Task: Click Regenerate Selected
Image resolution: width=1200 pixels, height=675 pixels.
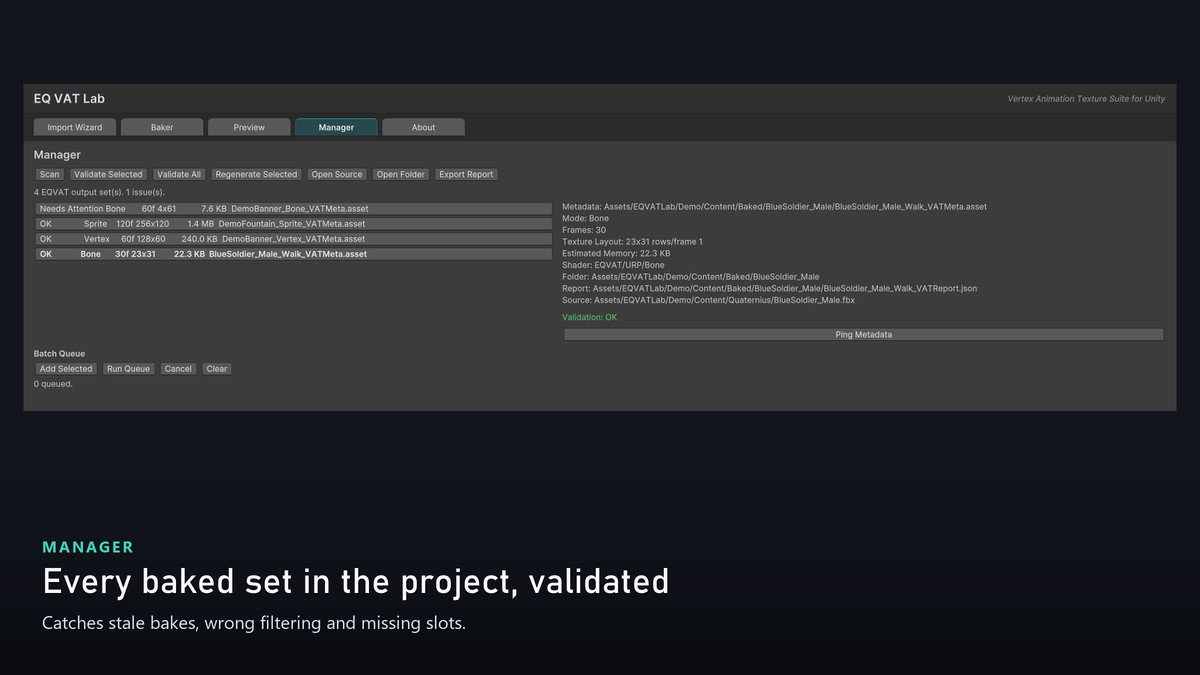Action: pyautogui.click(x=256, y=174)
